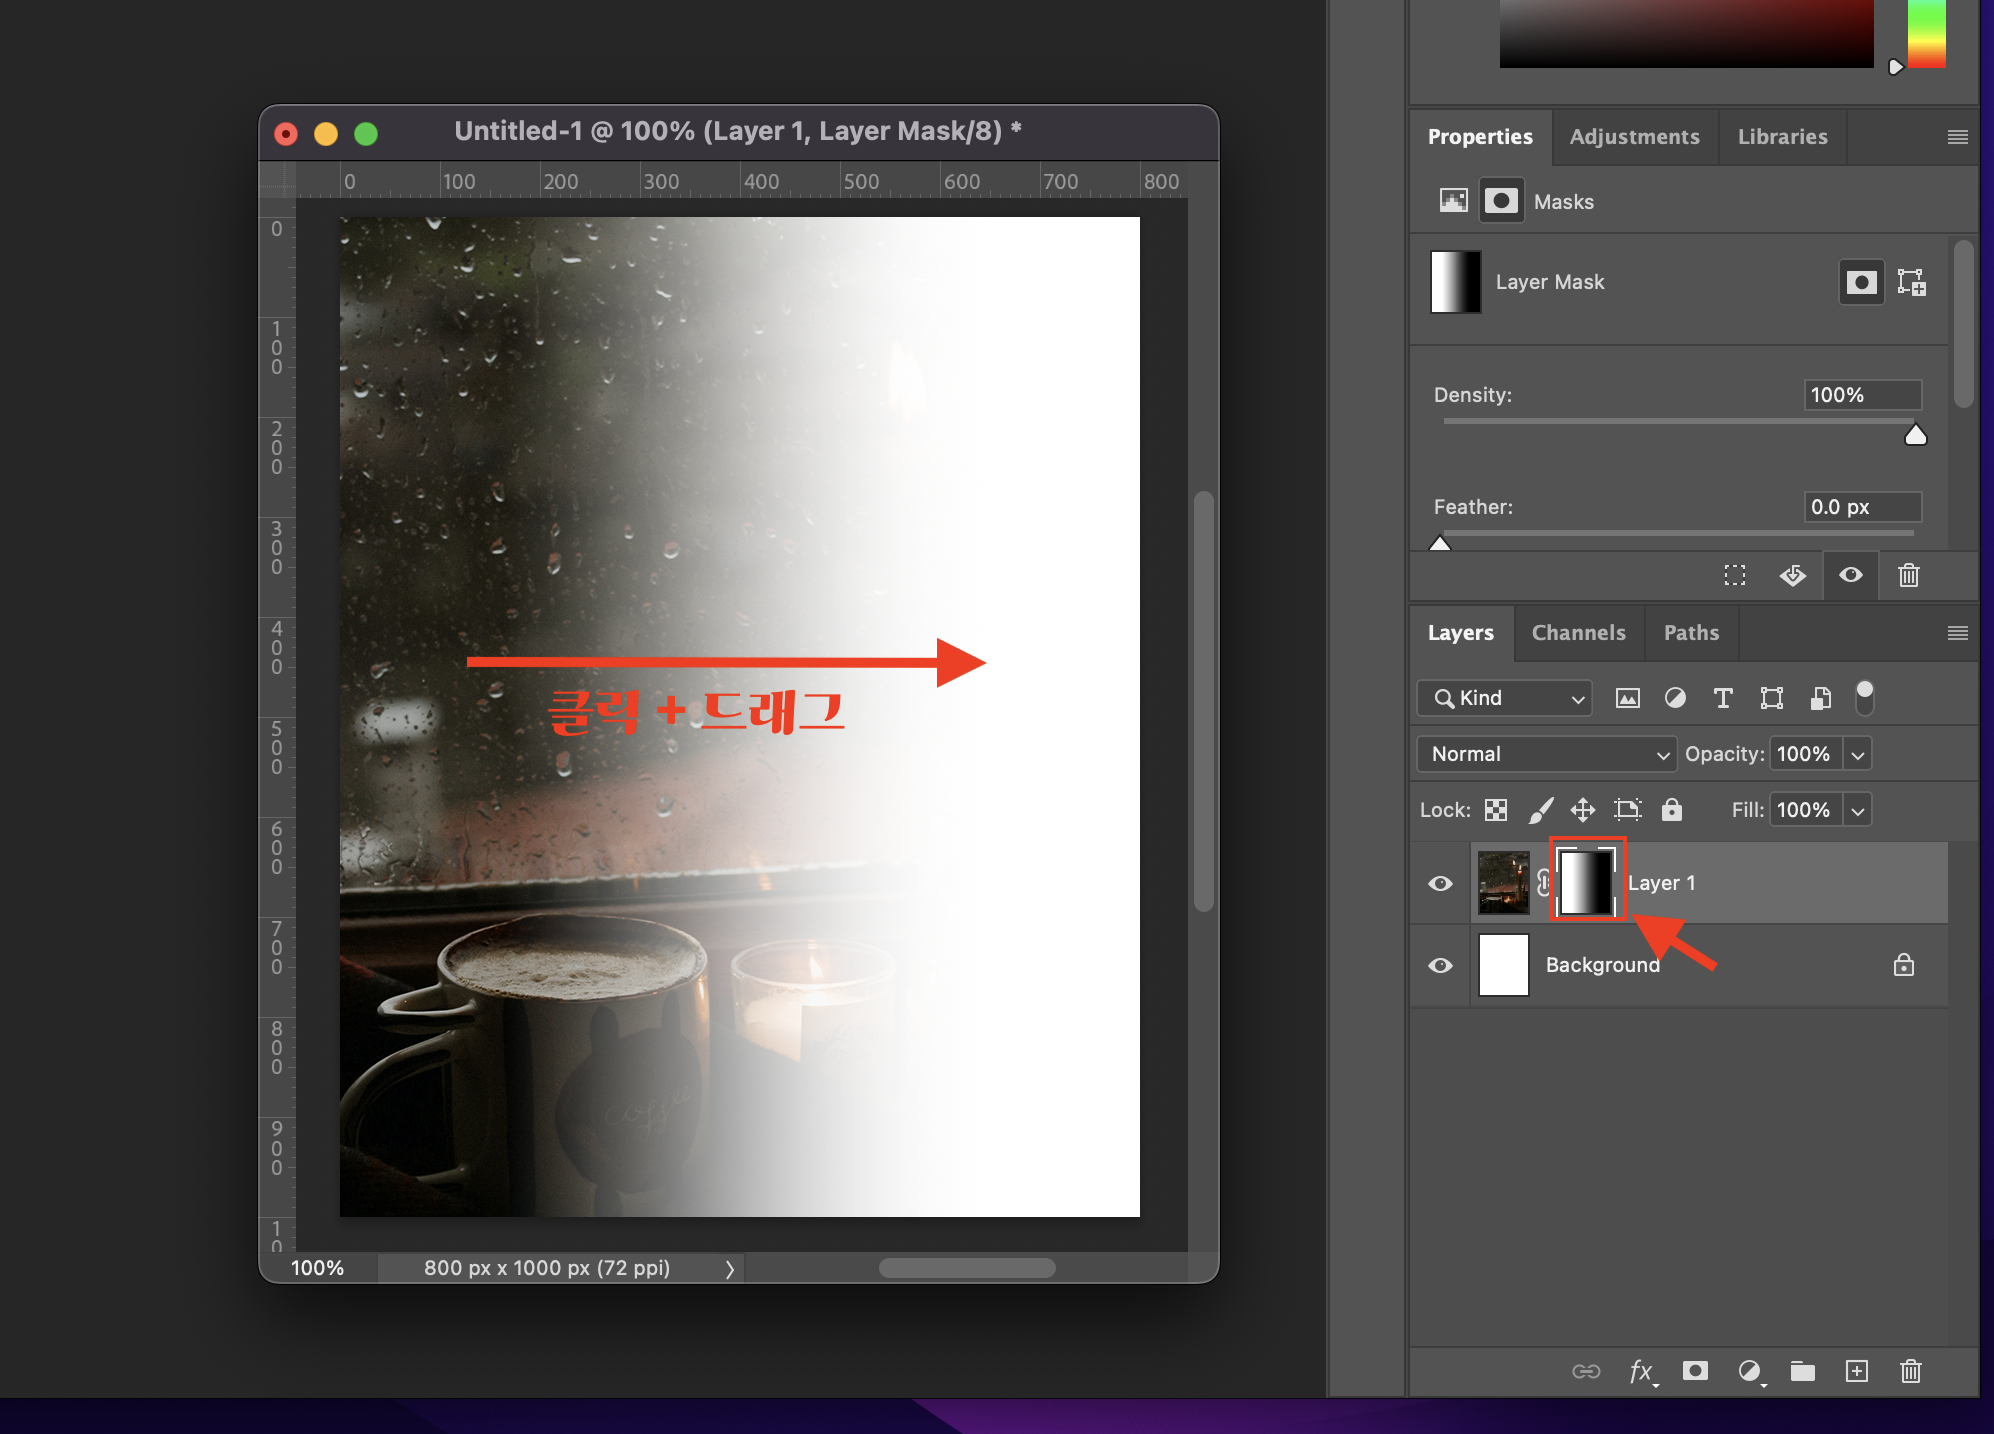Viewport: 1994px width, 1434px height.
Task: Expand the Opacity dropdown arrow
Action: click(1858, 754)
